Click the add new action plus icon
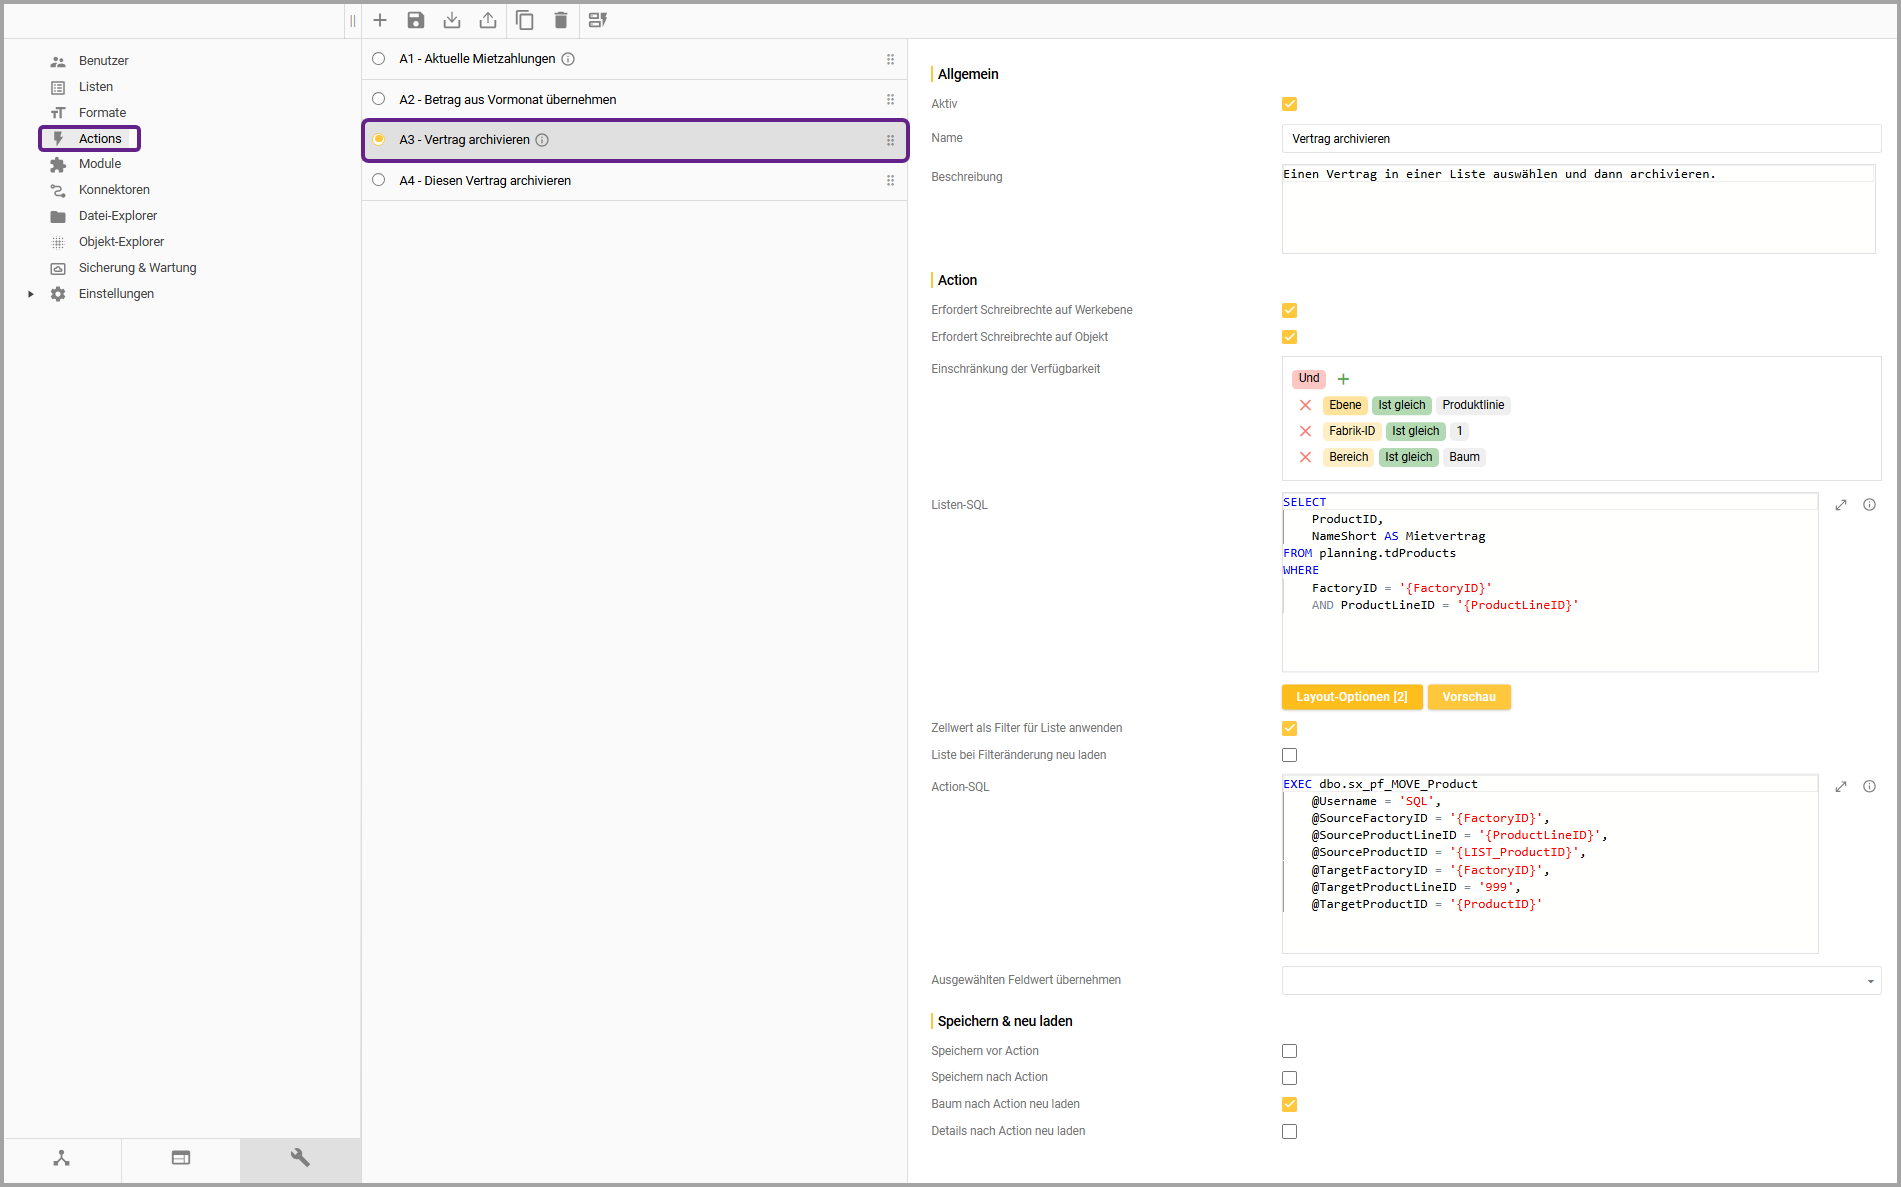1901x1187 pixels. (x=380, y=20)
